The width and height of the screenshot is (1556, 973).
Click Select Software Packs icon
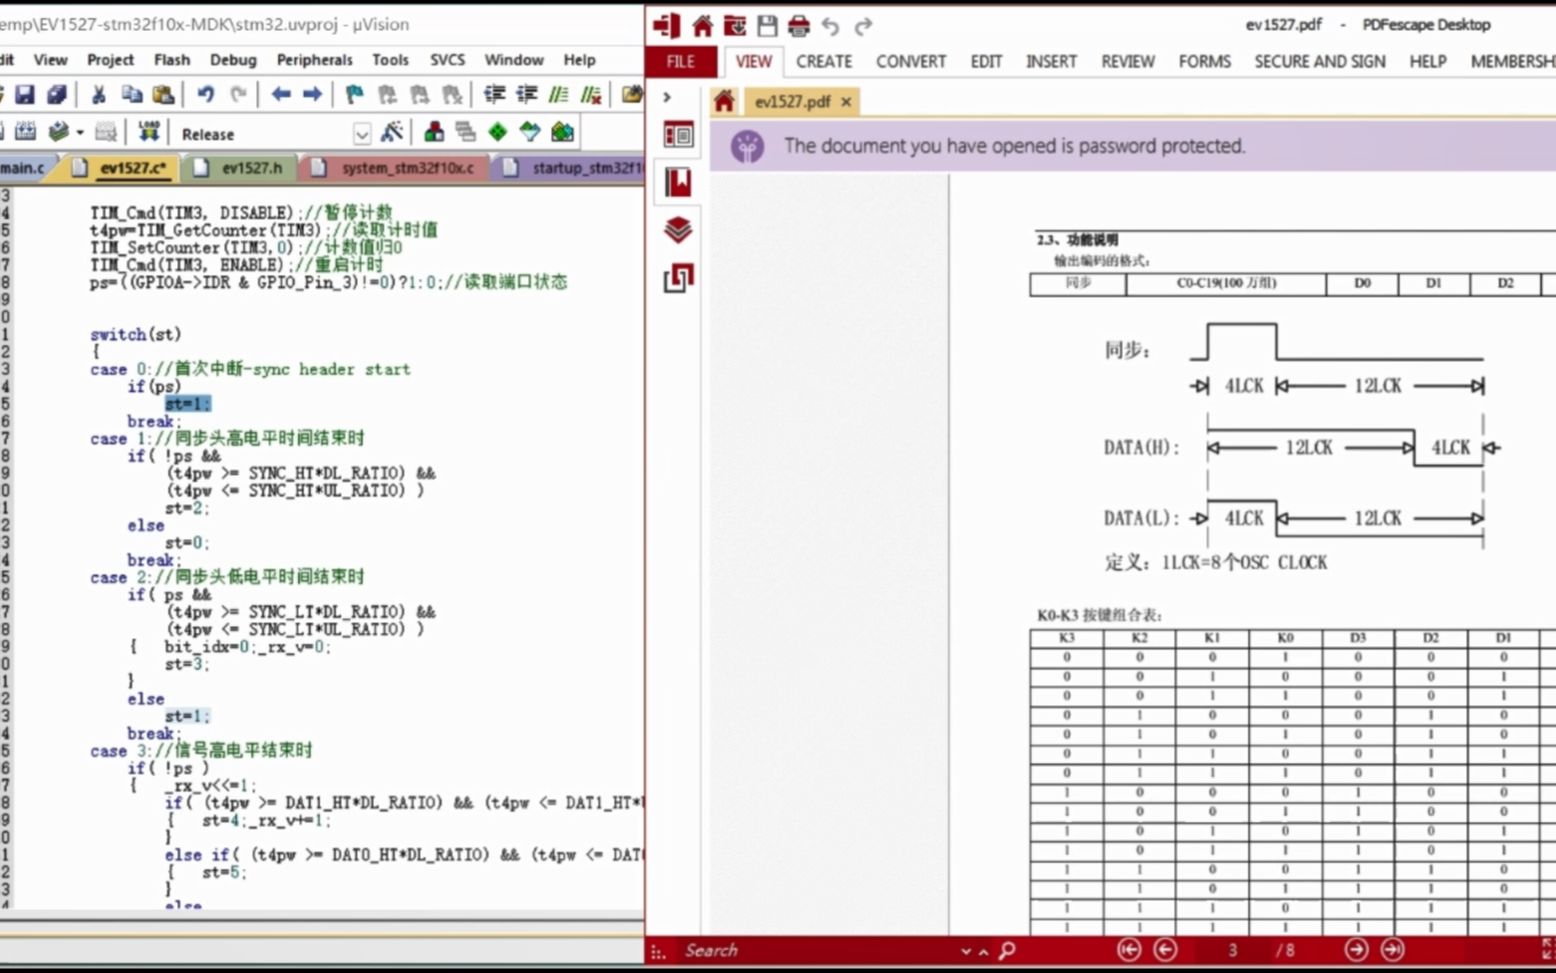(x=529, y=132)
